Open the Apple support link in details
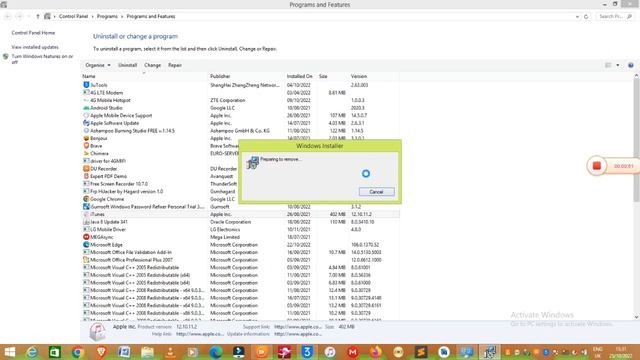Viewport: 640px width, 360px height. pos(298,327)
